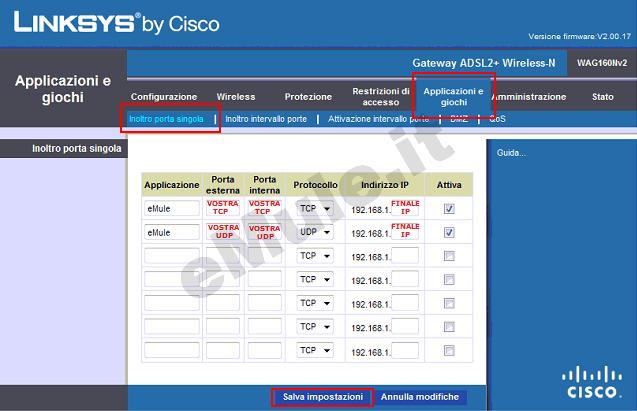Click the 'Porta esterna' column header
This screenshot has height=411, width=637.
(223, 185)
